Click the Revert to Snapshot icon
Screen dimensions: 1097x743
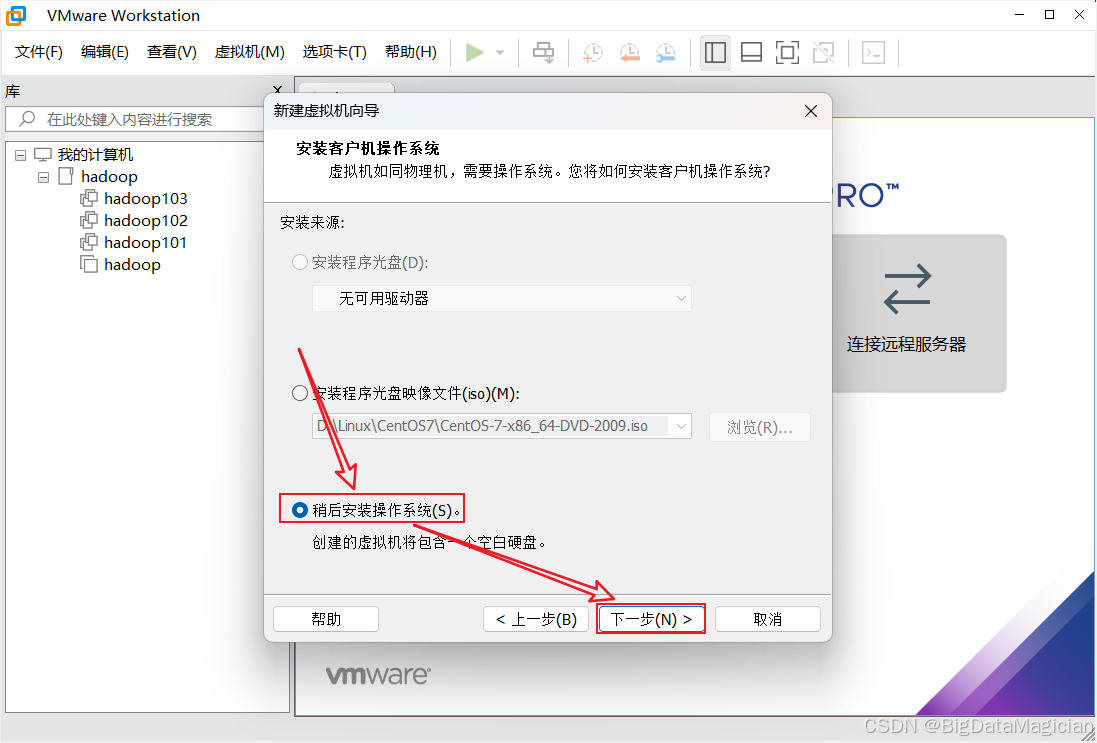point(630,52)
